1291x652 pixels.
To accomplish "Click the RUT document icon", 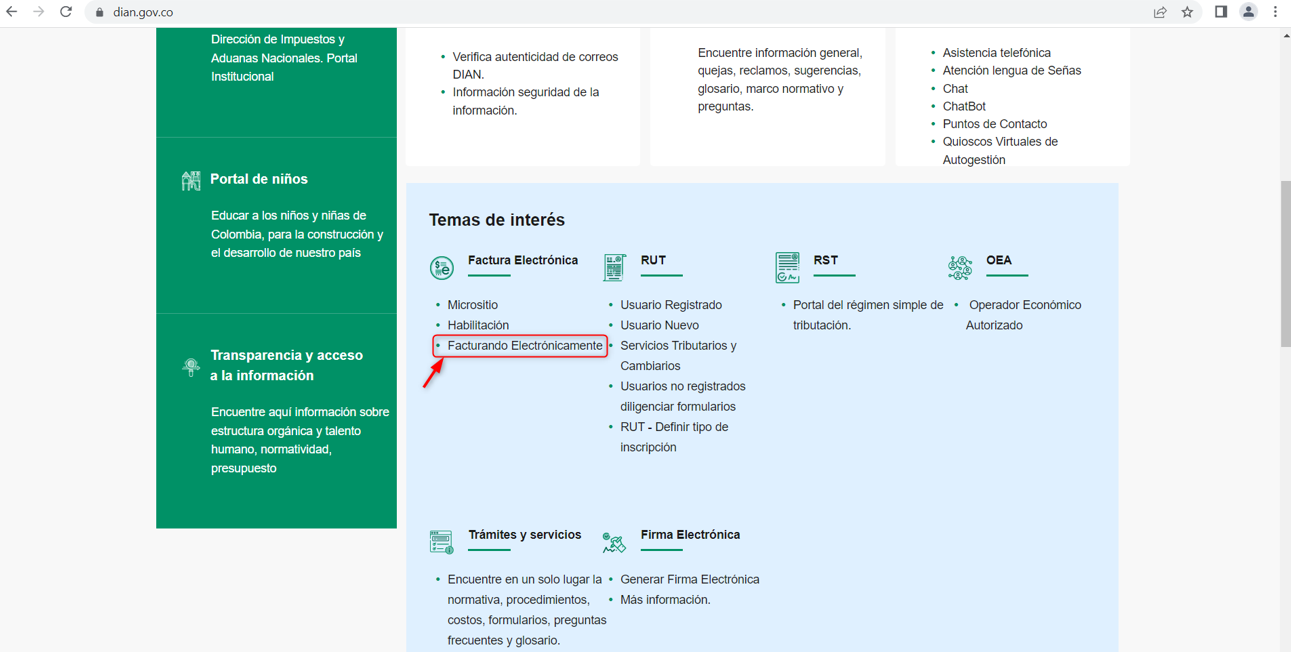I will 614,268.
